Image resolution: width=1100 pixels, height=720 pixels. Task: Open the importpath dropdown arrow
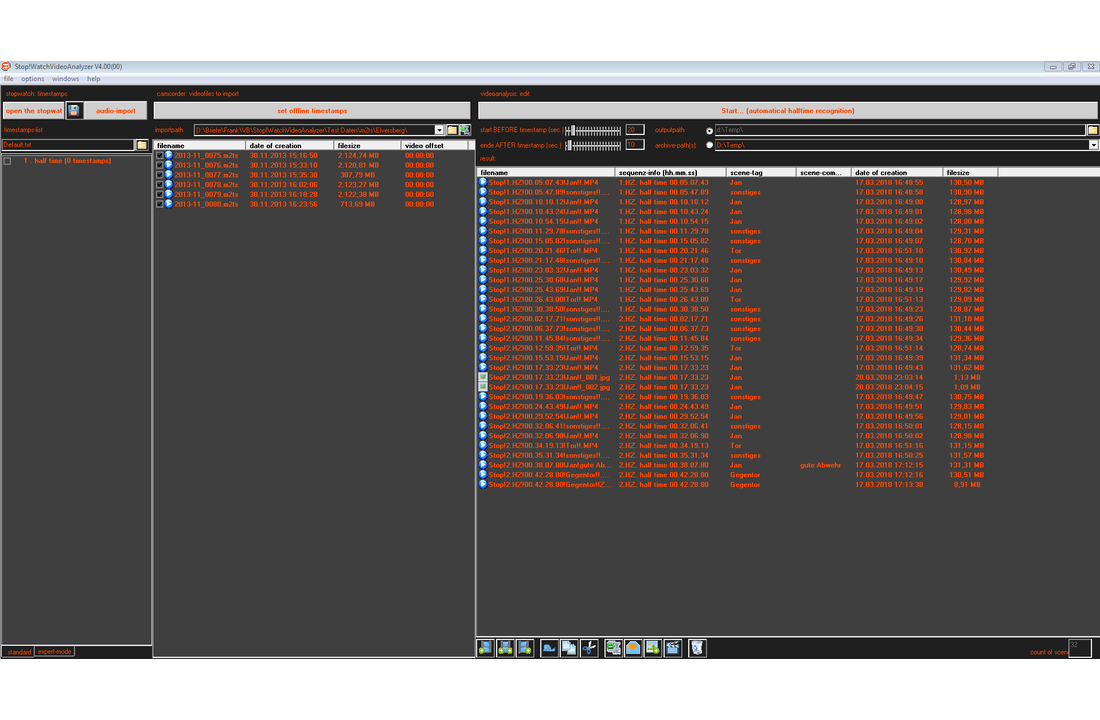tap(439, 130)
